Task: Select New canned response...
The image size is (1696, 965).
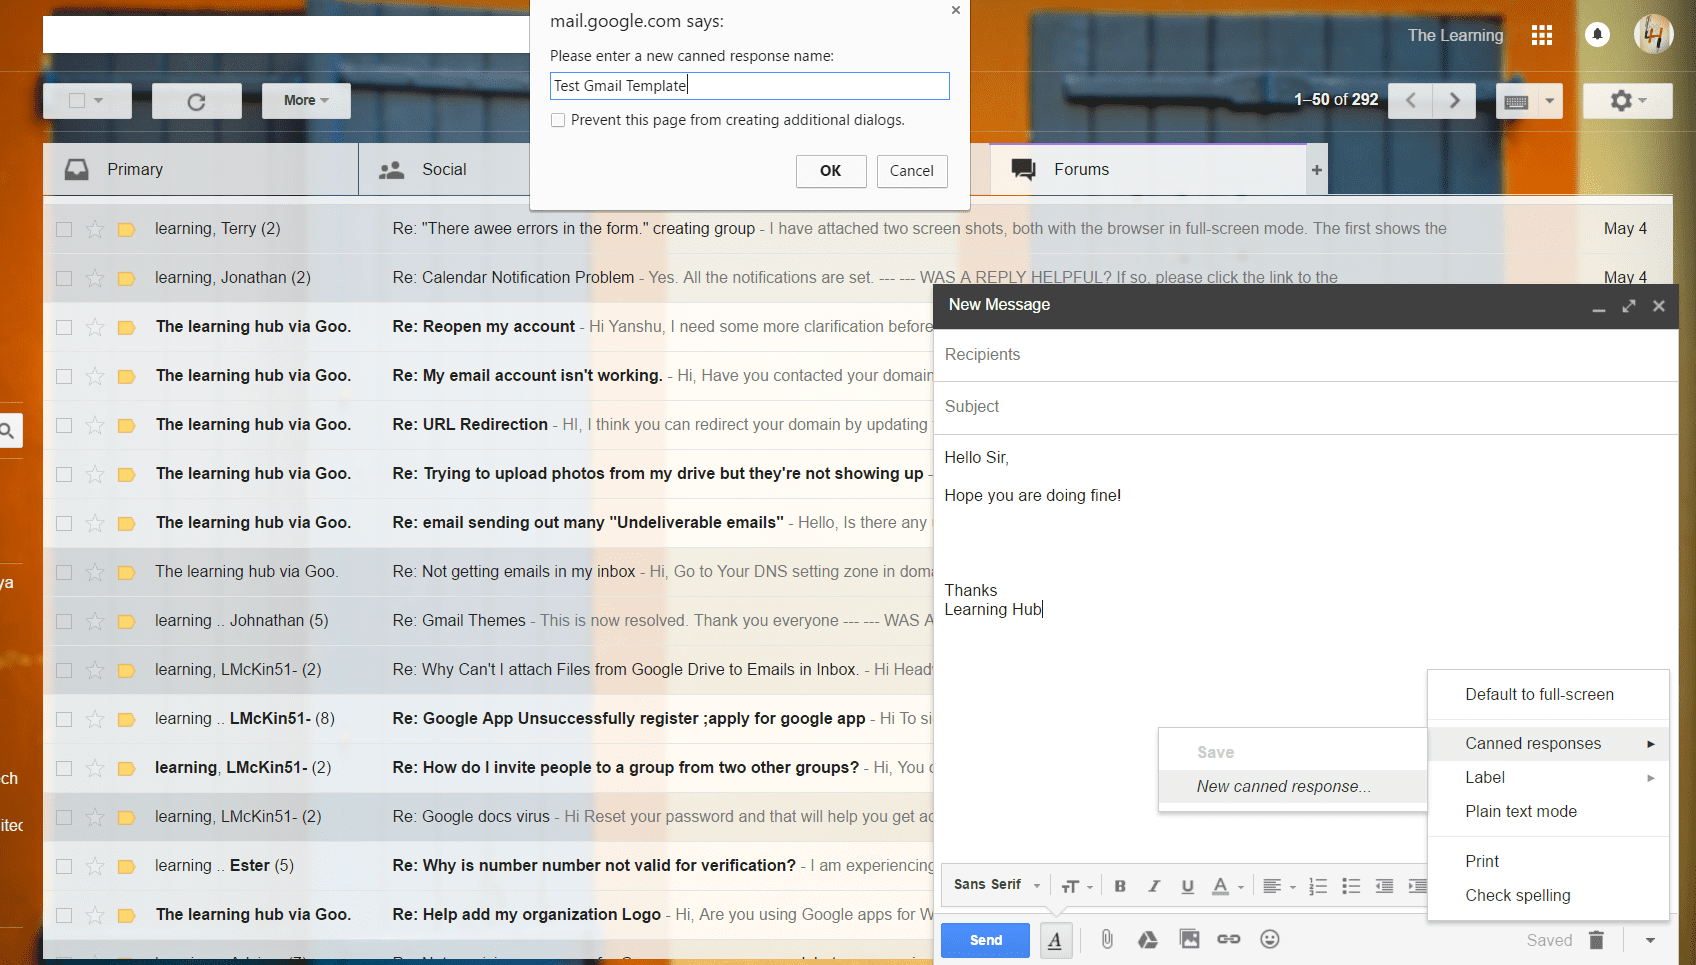Action: (x=1292, y=787)
